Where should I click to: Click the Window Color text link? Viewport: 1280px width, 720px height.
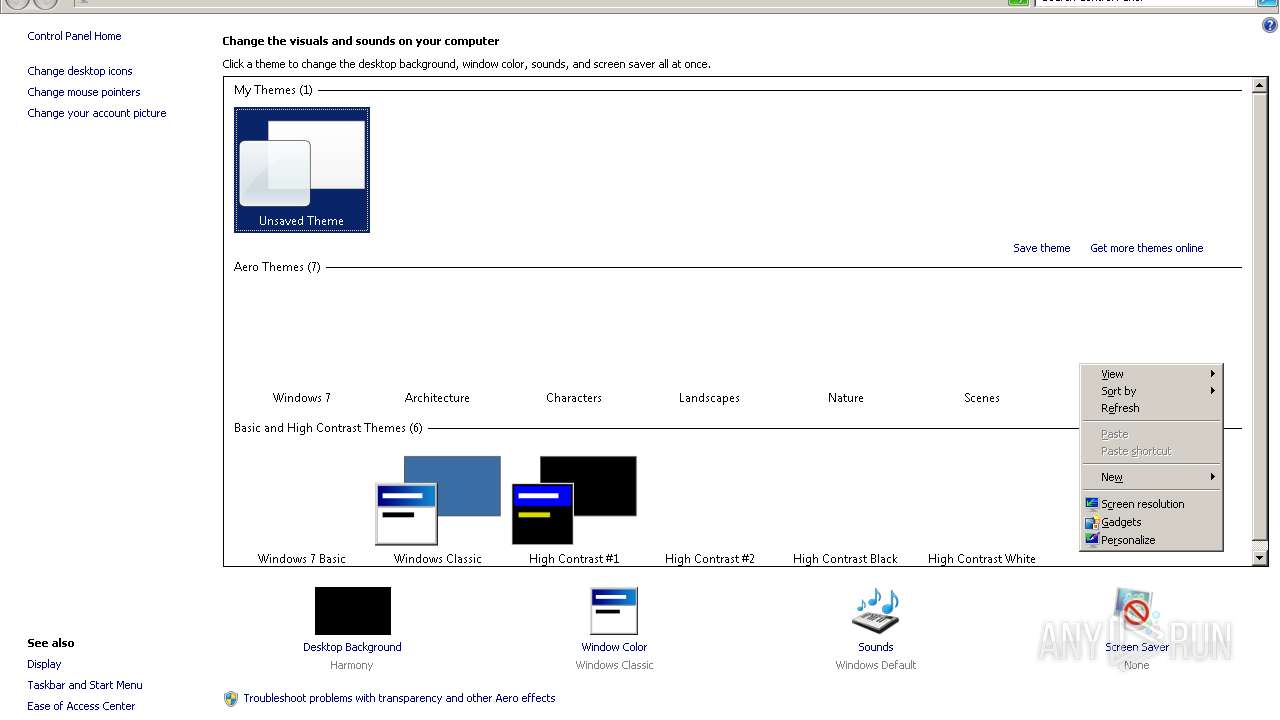pyautogui.click(x=614, y=647)
